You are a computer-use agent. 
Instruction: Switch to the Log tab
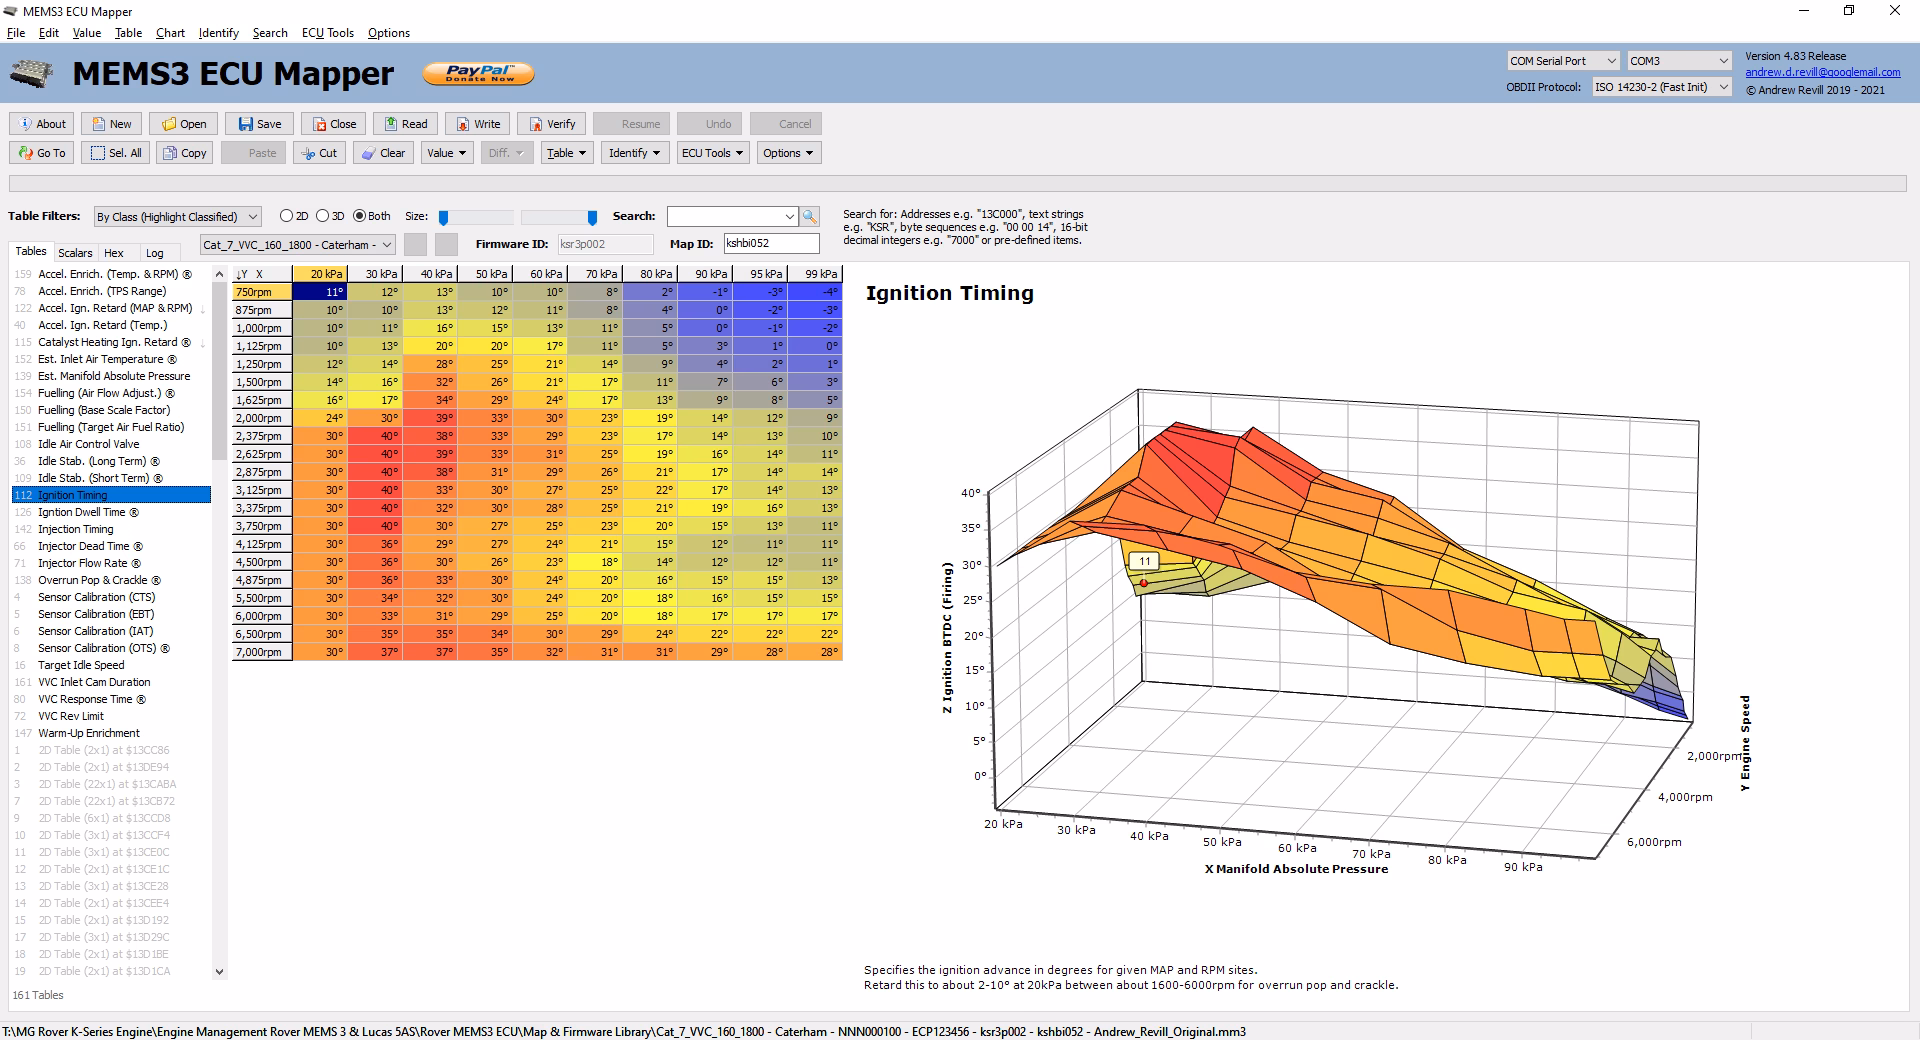(154, 253)
